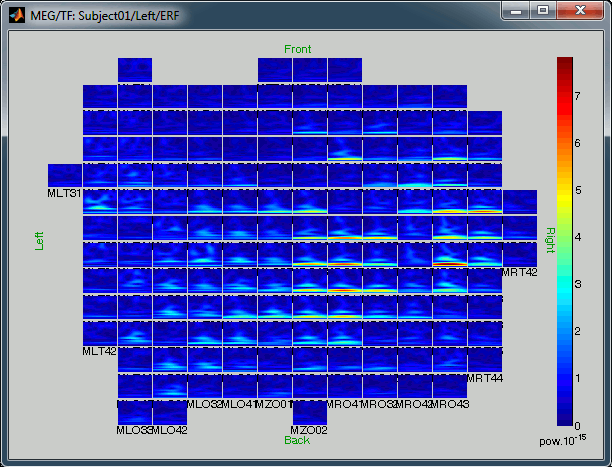Select the MLT31 sensor time-frequency map
Screen dimensions: 612x467
coord(65,174)
